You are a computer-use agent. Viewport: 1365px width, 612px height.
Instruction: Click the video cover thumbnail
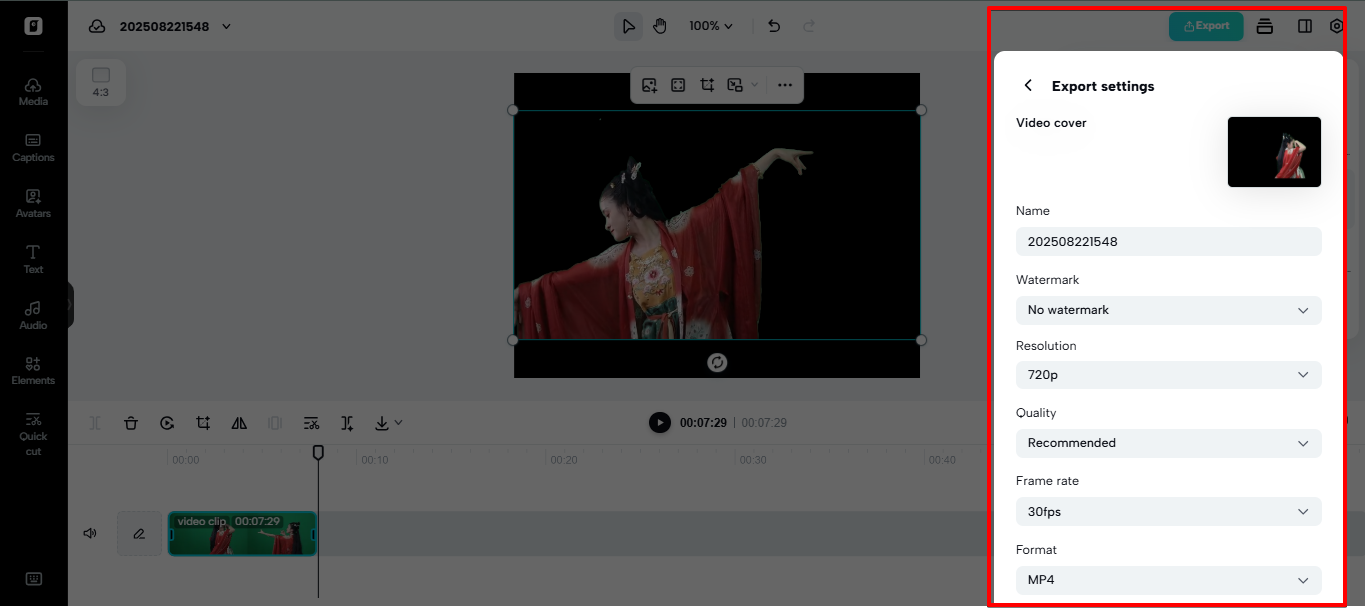click(x=1274, y=152)
